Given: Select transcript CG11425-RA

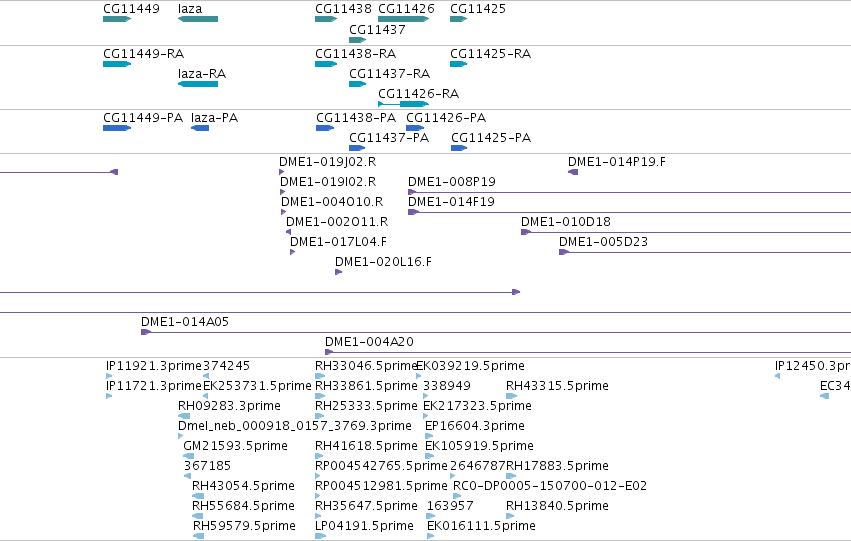Looking at the screenshot, I should (459, 64).
